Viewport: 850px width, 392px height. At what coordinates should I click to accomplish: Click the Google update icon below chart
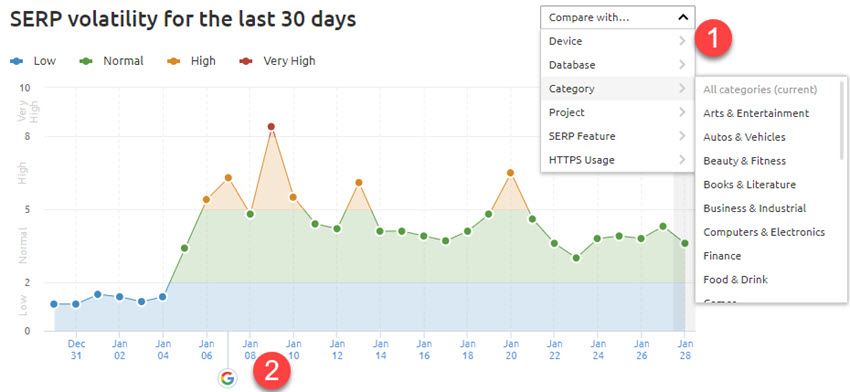click(228, 378)
